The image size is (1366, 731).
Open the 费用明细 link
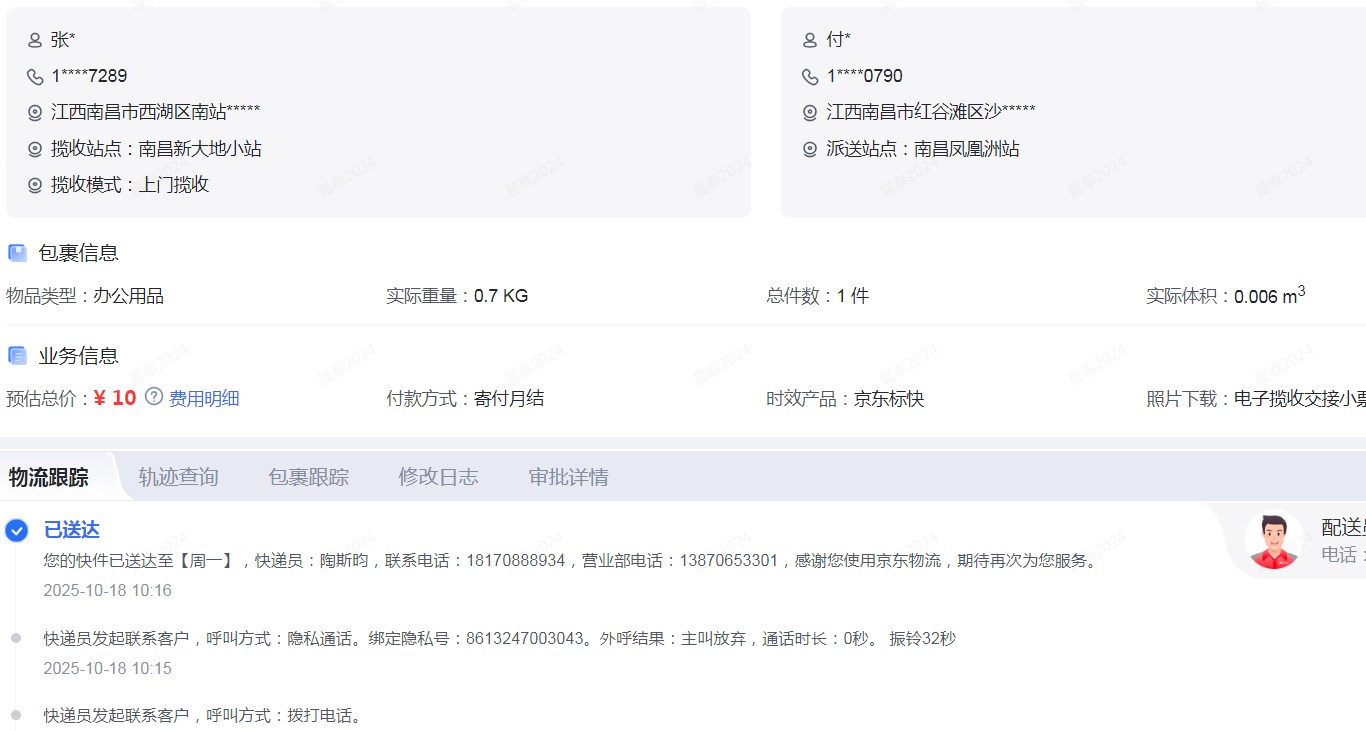point(204,399)
